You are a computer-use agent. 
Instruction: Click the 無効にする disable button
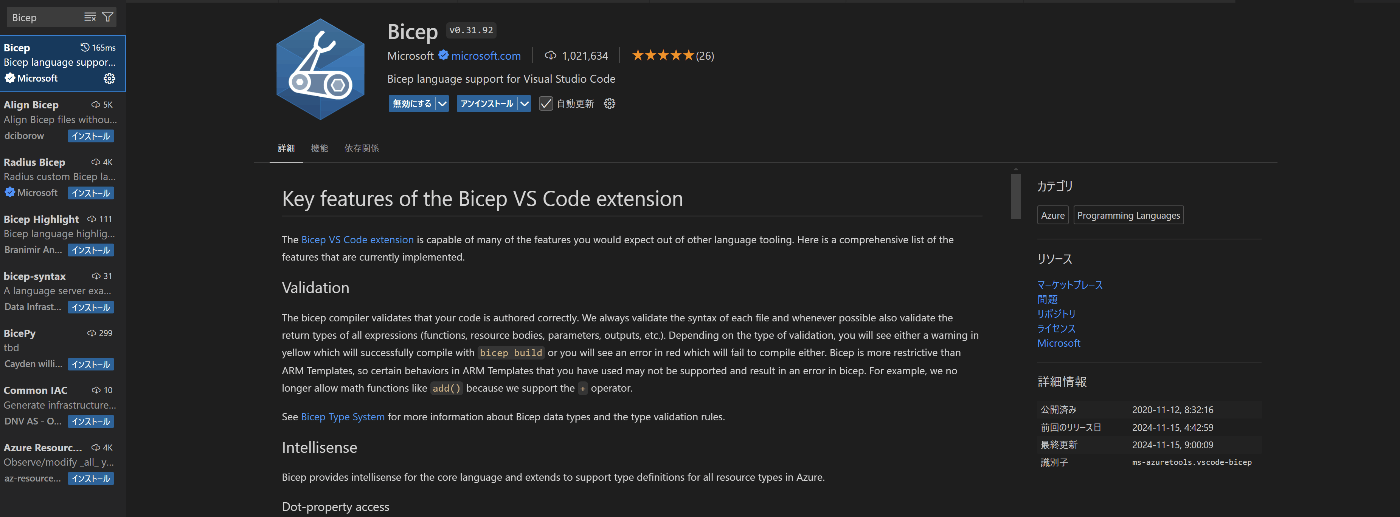click(x=412, y=103)
